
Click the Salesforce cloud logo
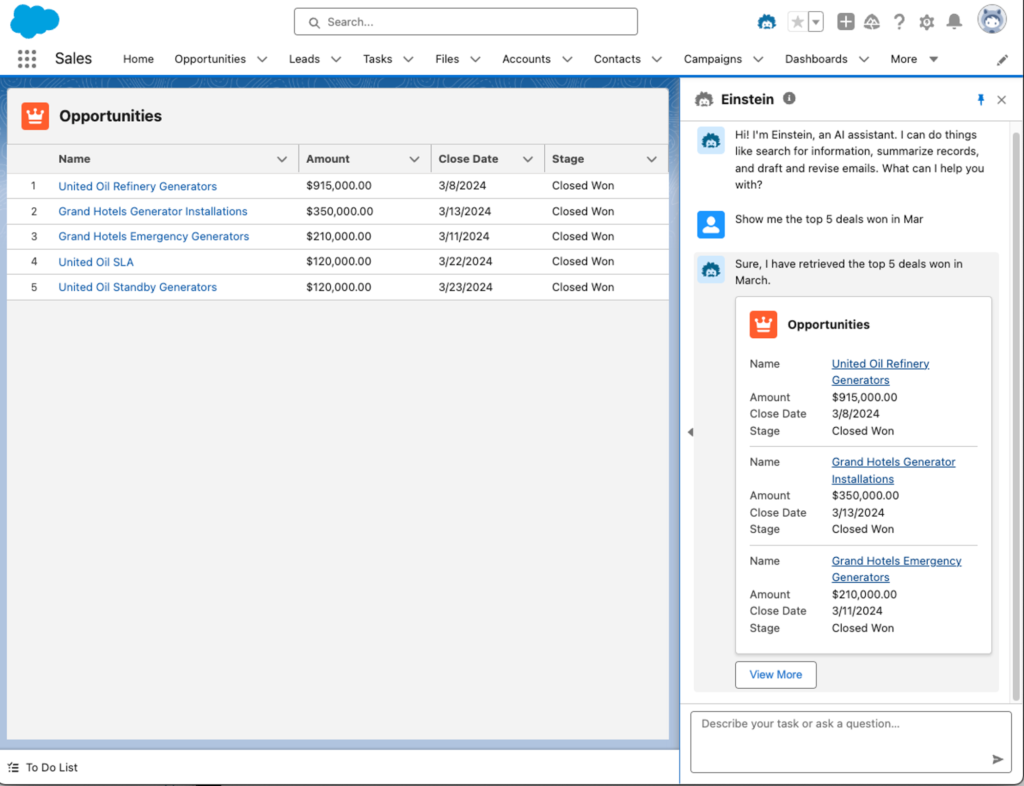(35, 22)
